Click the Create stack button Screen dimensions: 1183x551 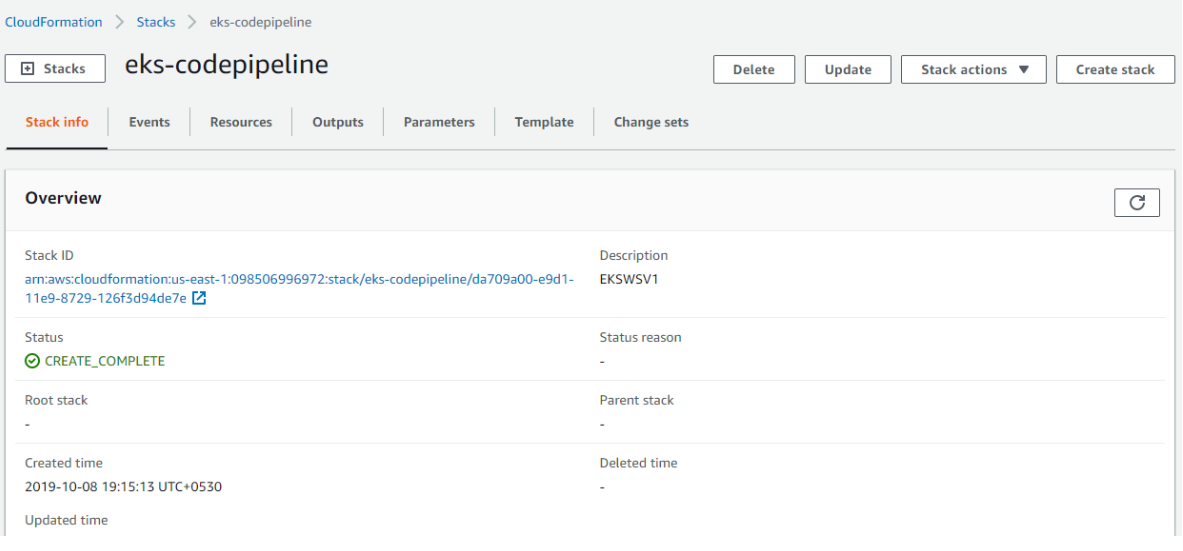1115,69
